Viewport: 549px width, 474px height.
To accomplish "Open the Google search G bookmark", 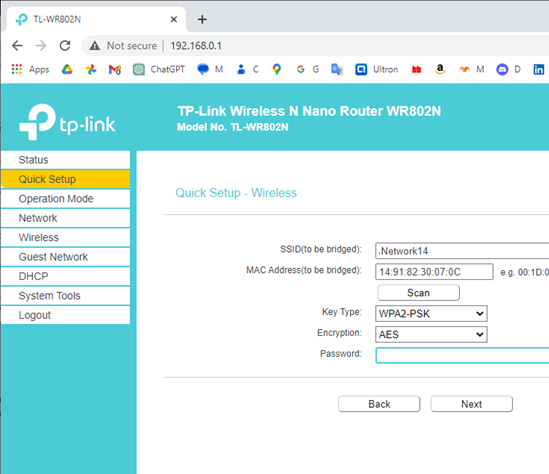I will point(308,69).
